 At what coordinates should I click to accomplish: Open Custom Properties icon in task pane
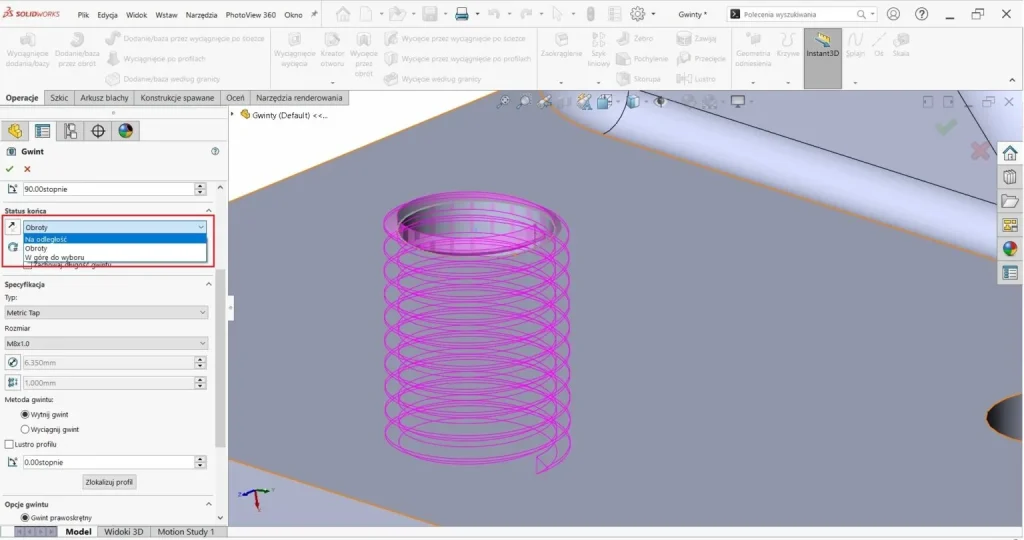(x=1010, y=273)
